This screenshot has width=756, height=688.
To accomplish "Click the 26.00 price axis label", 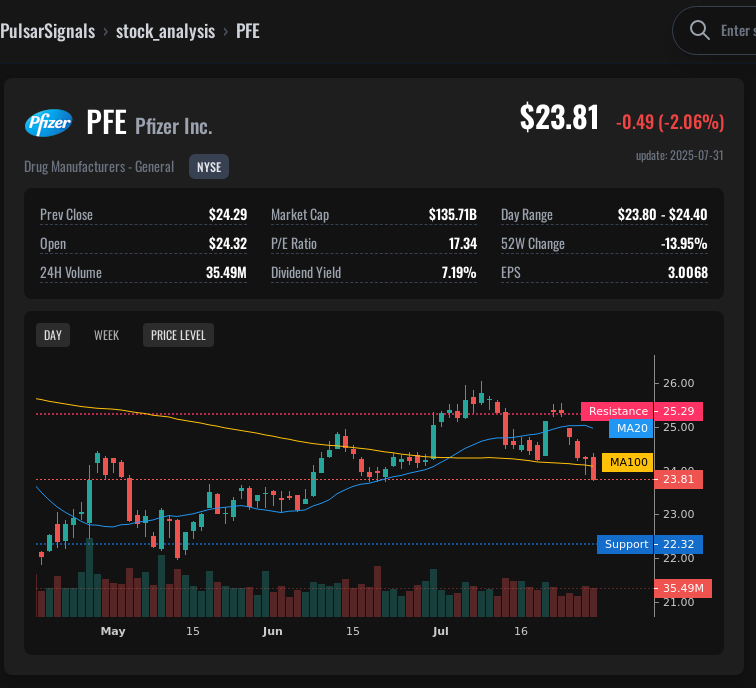I will (678, 383).
